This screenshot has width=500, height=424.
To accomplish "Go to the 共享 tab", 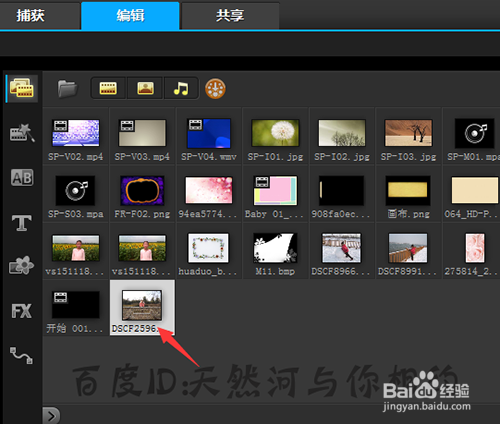I will [230, 15].
